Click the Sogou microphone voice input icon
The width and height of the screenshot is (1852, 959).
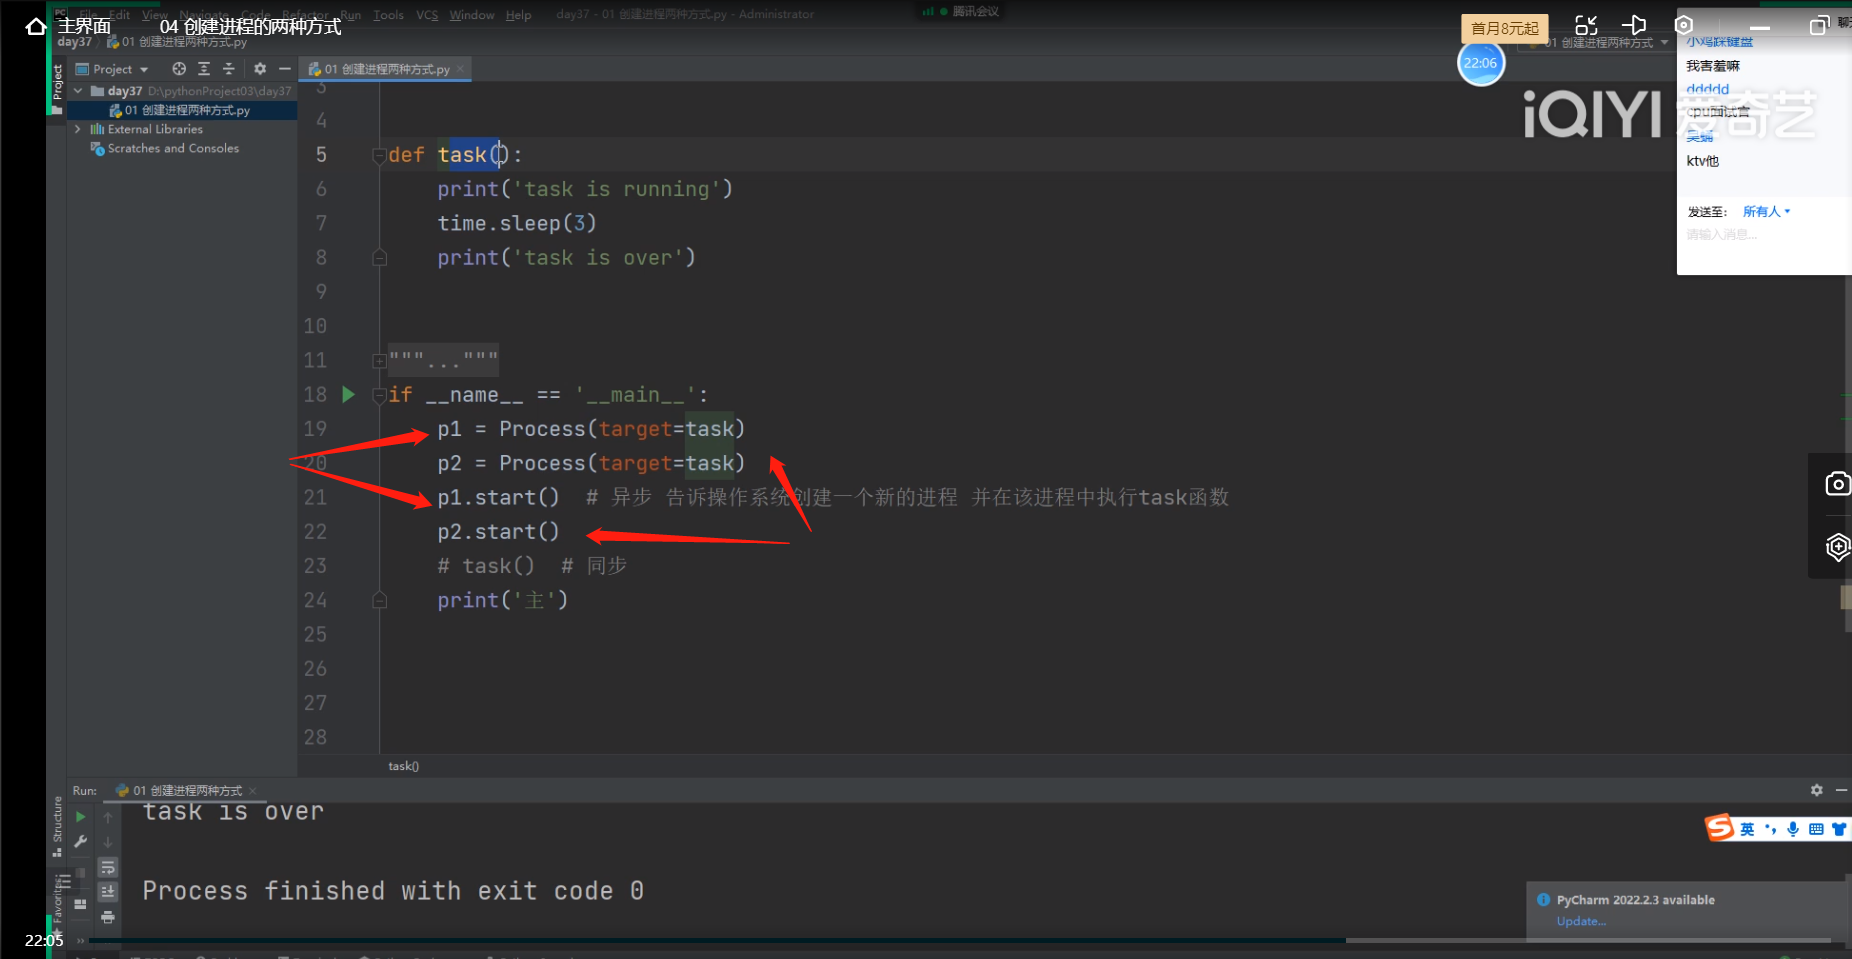pyautogui.click(x=1793, y=828)
